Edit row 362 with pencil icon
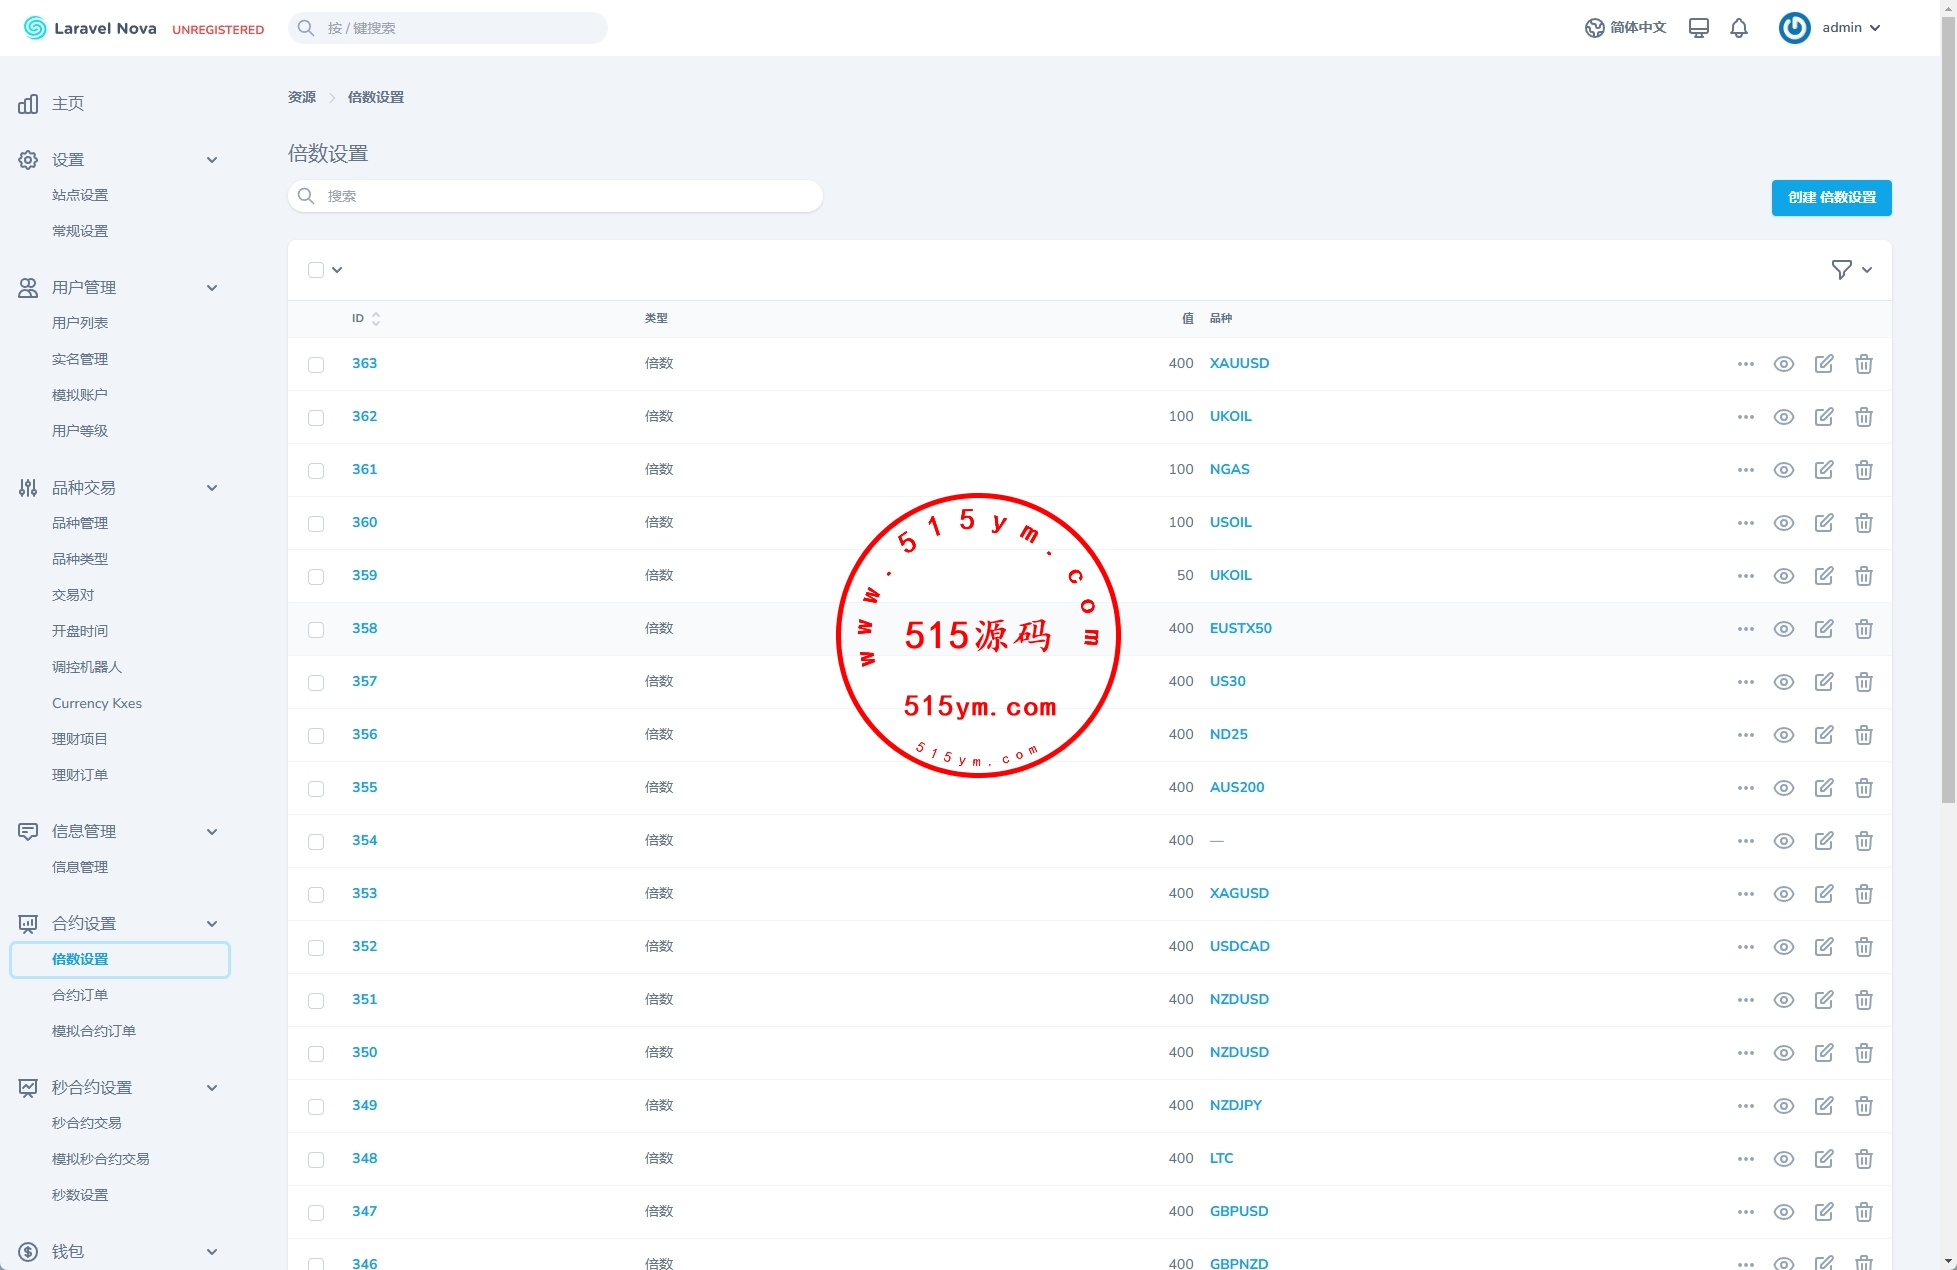Screen dimensions: 1957x1270 click(1824, 417)
